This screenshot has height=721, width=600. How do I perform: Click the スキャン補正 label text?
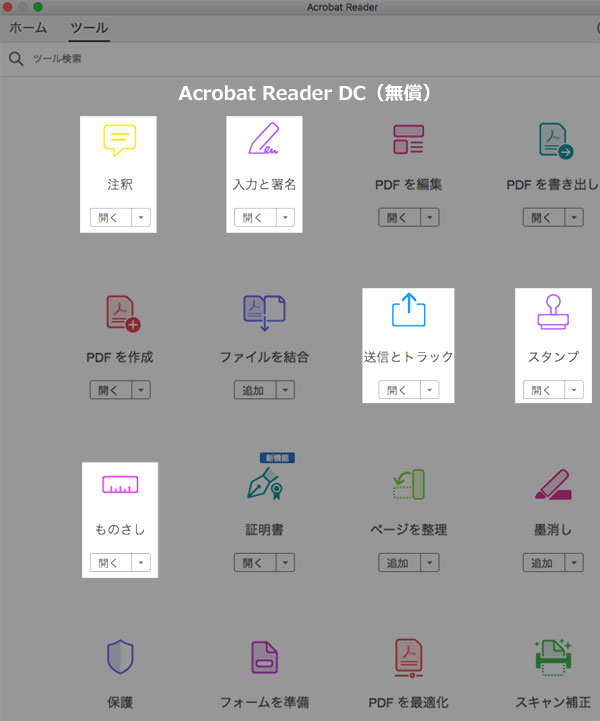[553, 702]
